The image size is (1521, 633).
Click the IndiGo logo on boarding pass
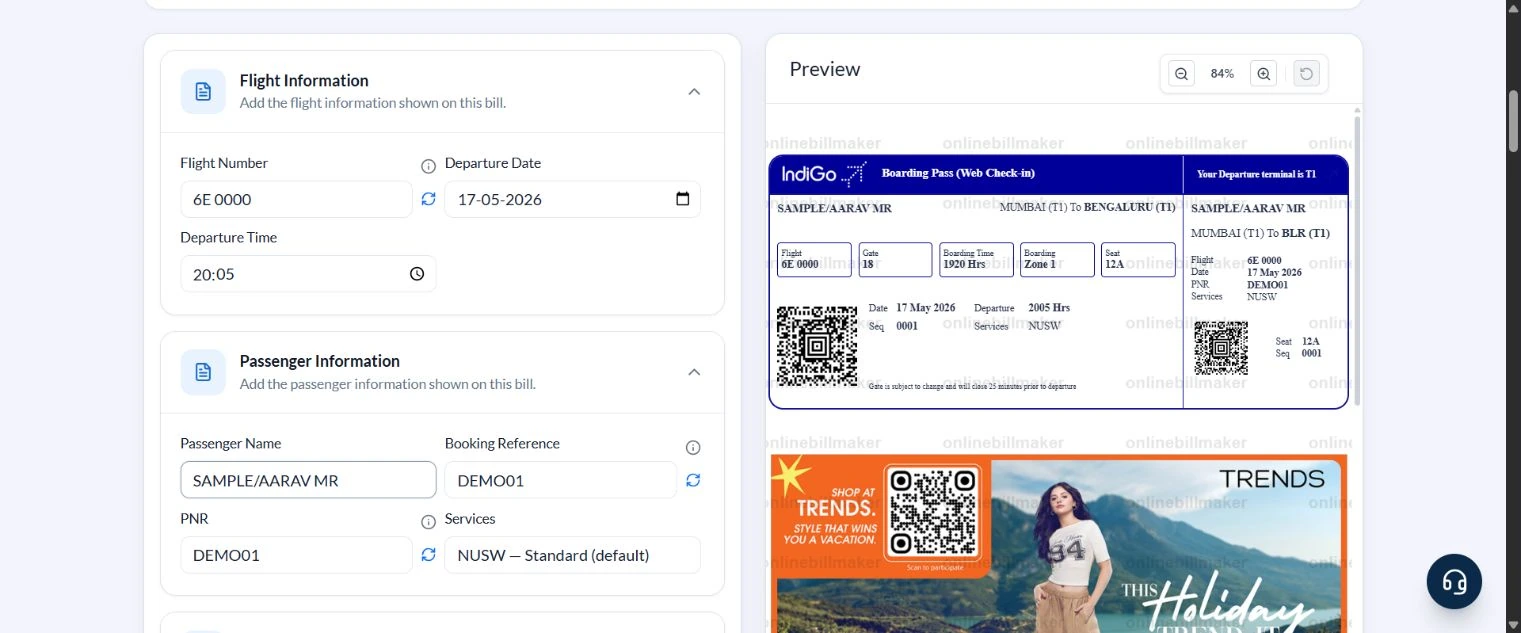823,174
